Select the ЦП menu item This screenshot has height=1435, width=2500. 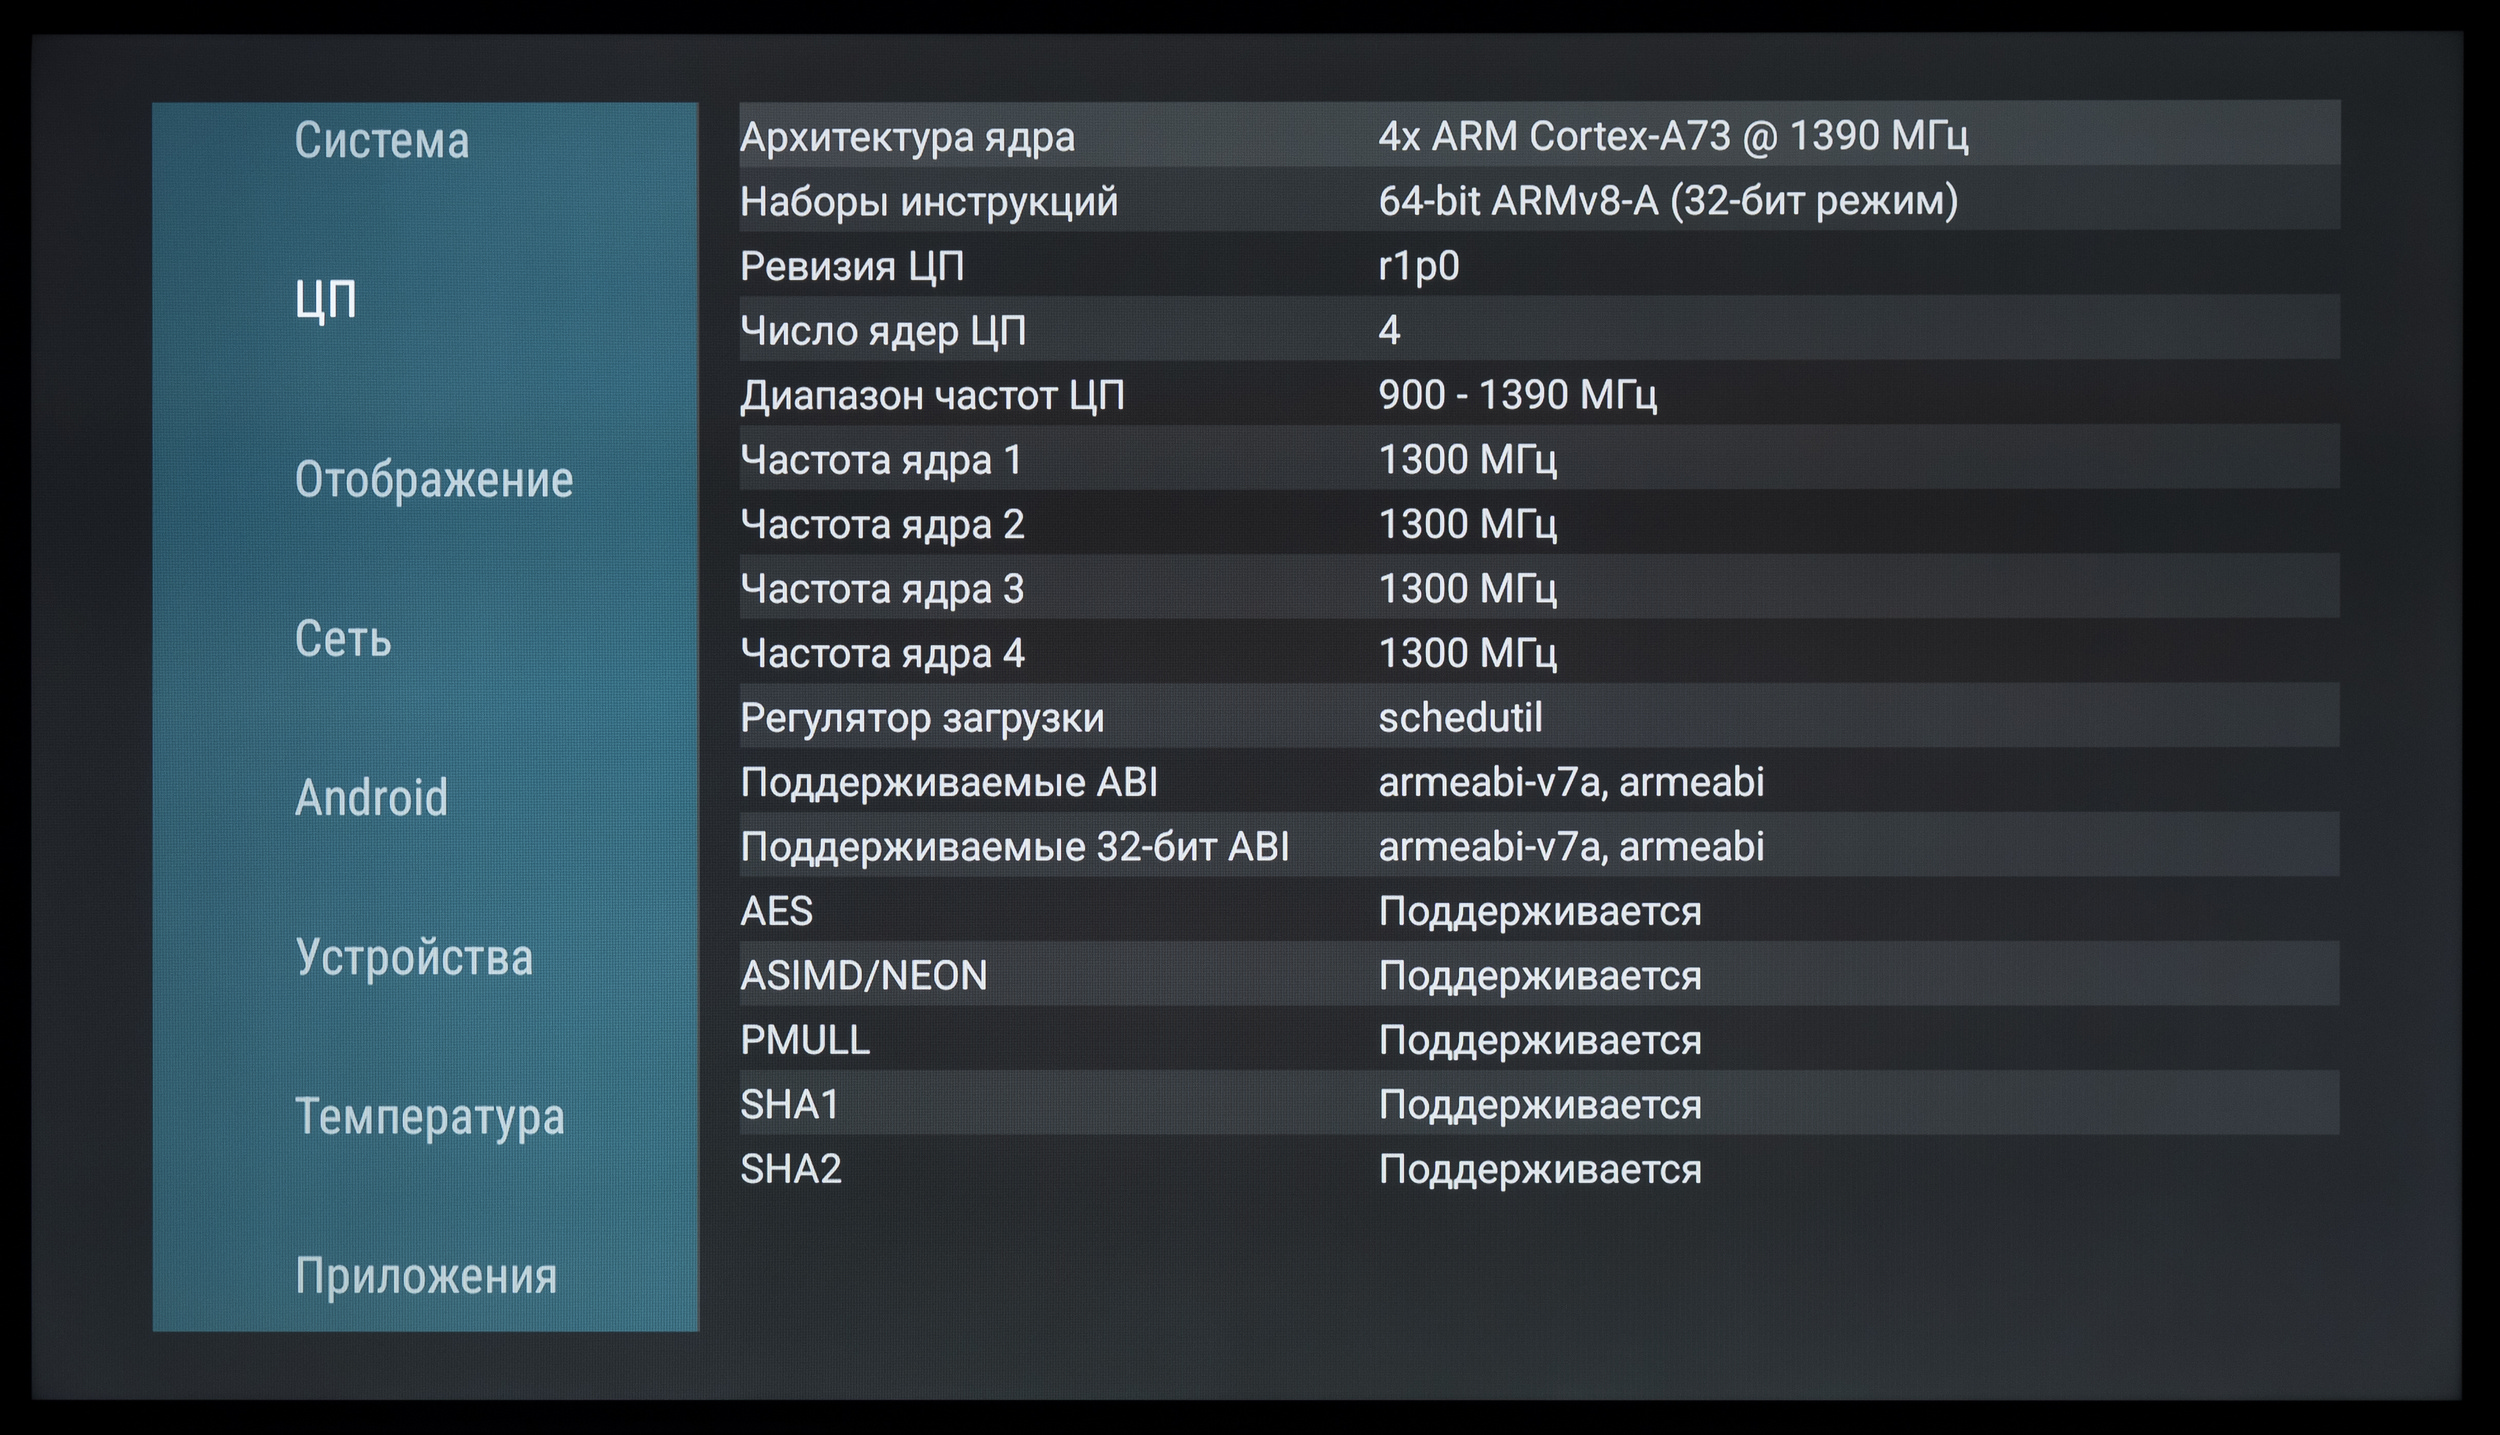tap(325, 299)
